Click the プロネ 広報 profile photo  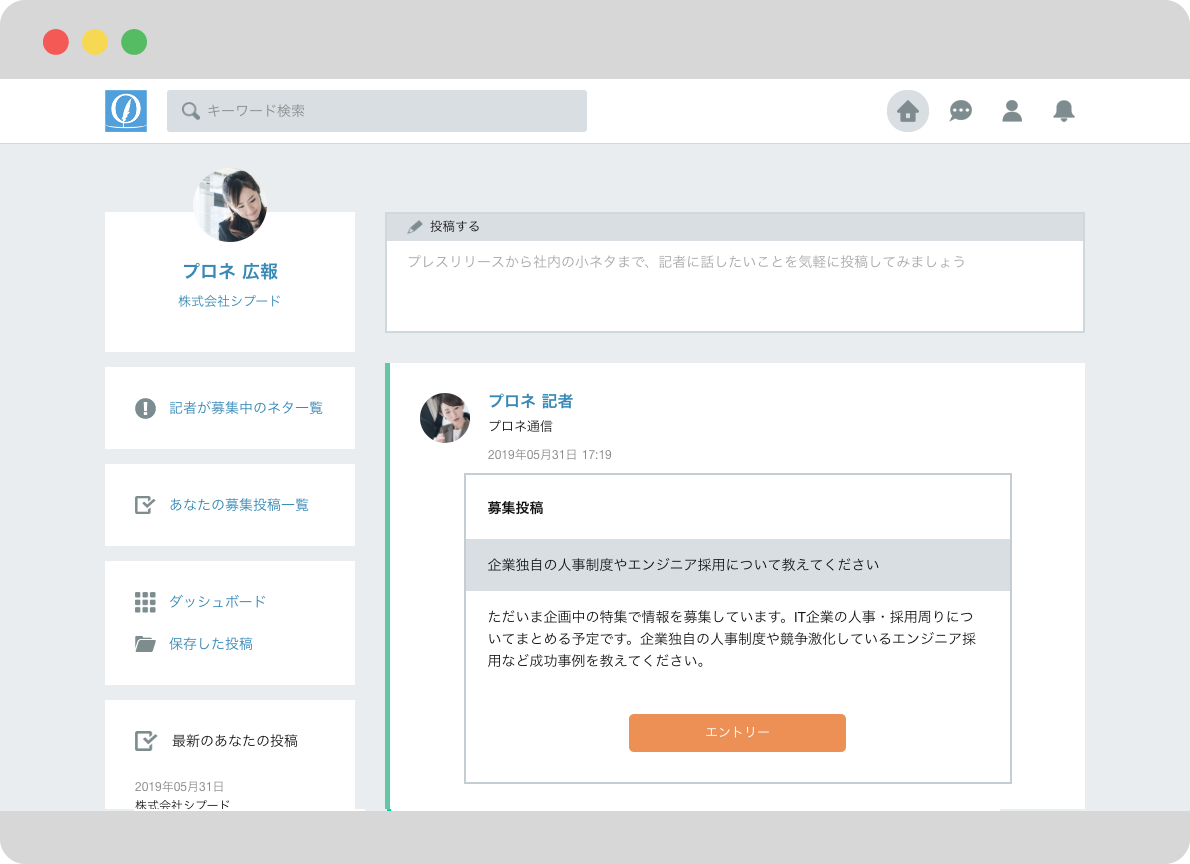click(230, 205)
